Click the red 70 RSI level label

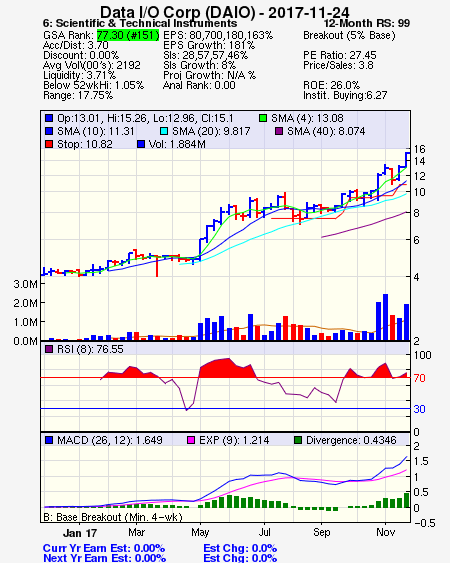419,378
